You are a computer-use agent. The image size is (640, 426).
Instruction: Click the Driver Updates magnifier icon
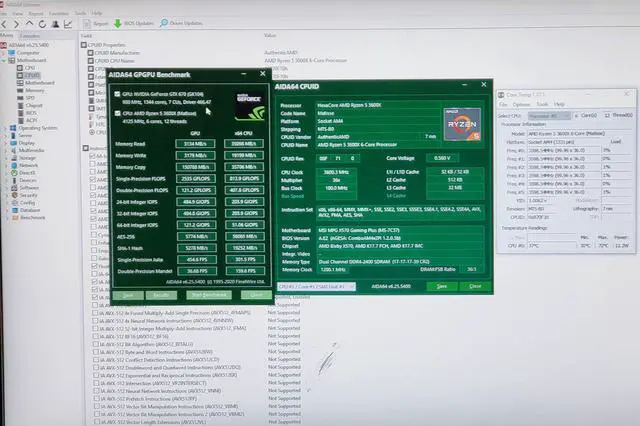164,23
